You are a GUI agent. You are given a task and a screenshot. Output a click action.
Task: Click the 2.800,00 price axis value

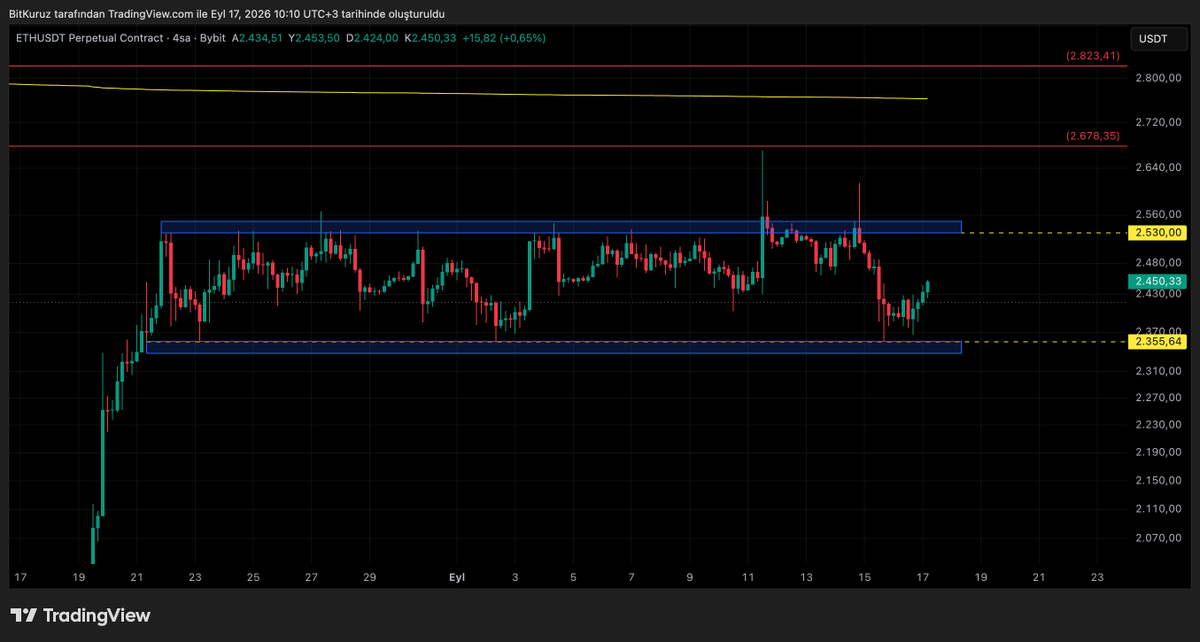tap(1157, 78)
